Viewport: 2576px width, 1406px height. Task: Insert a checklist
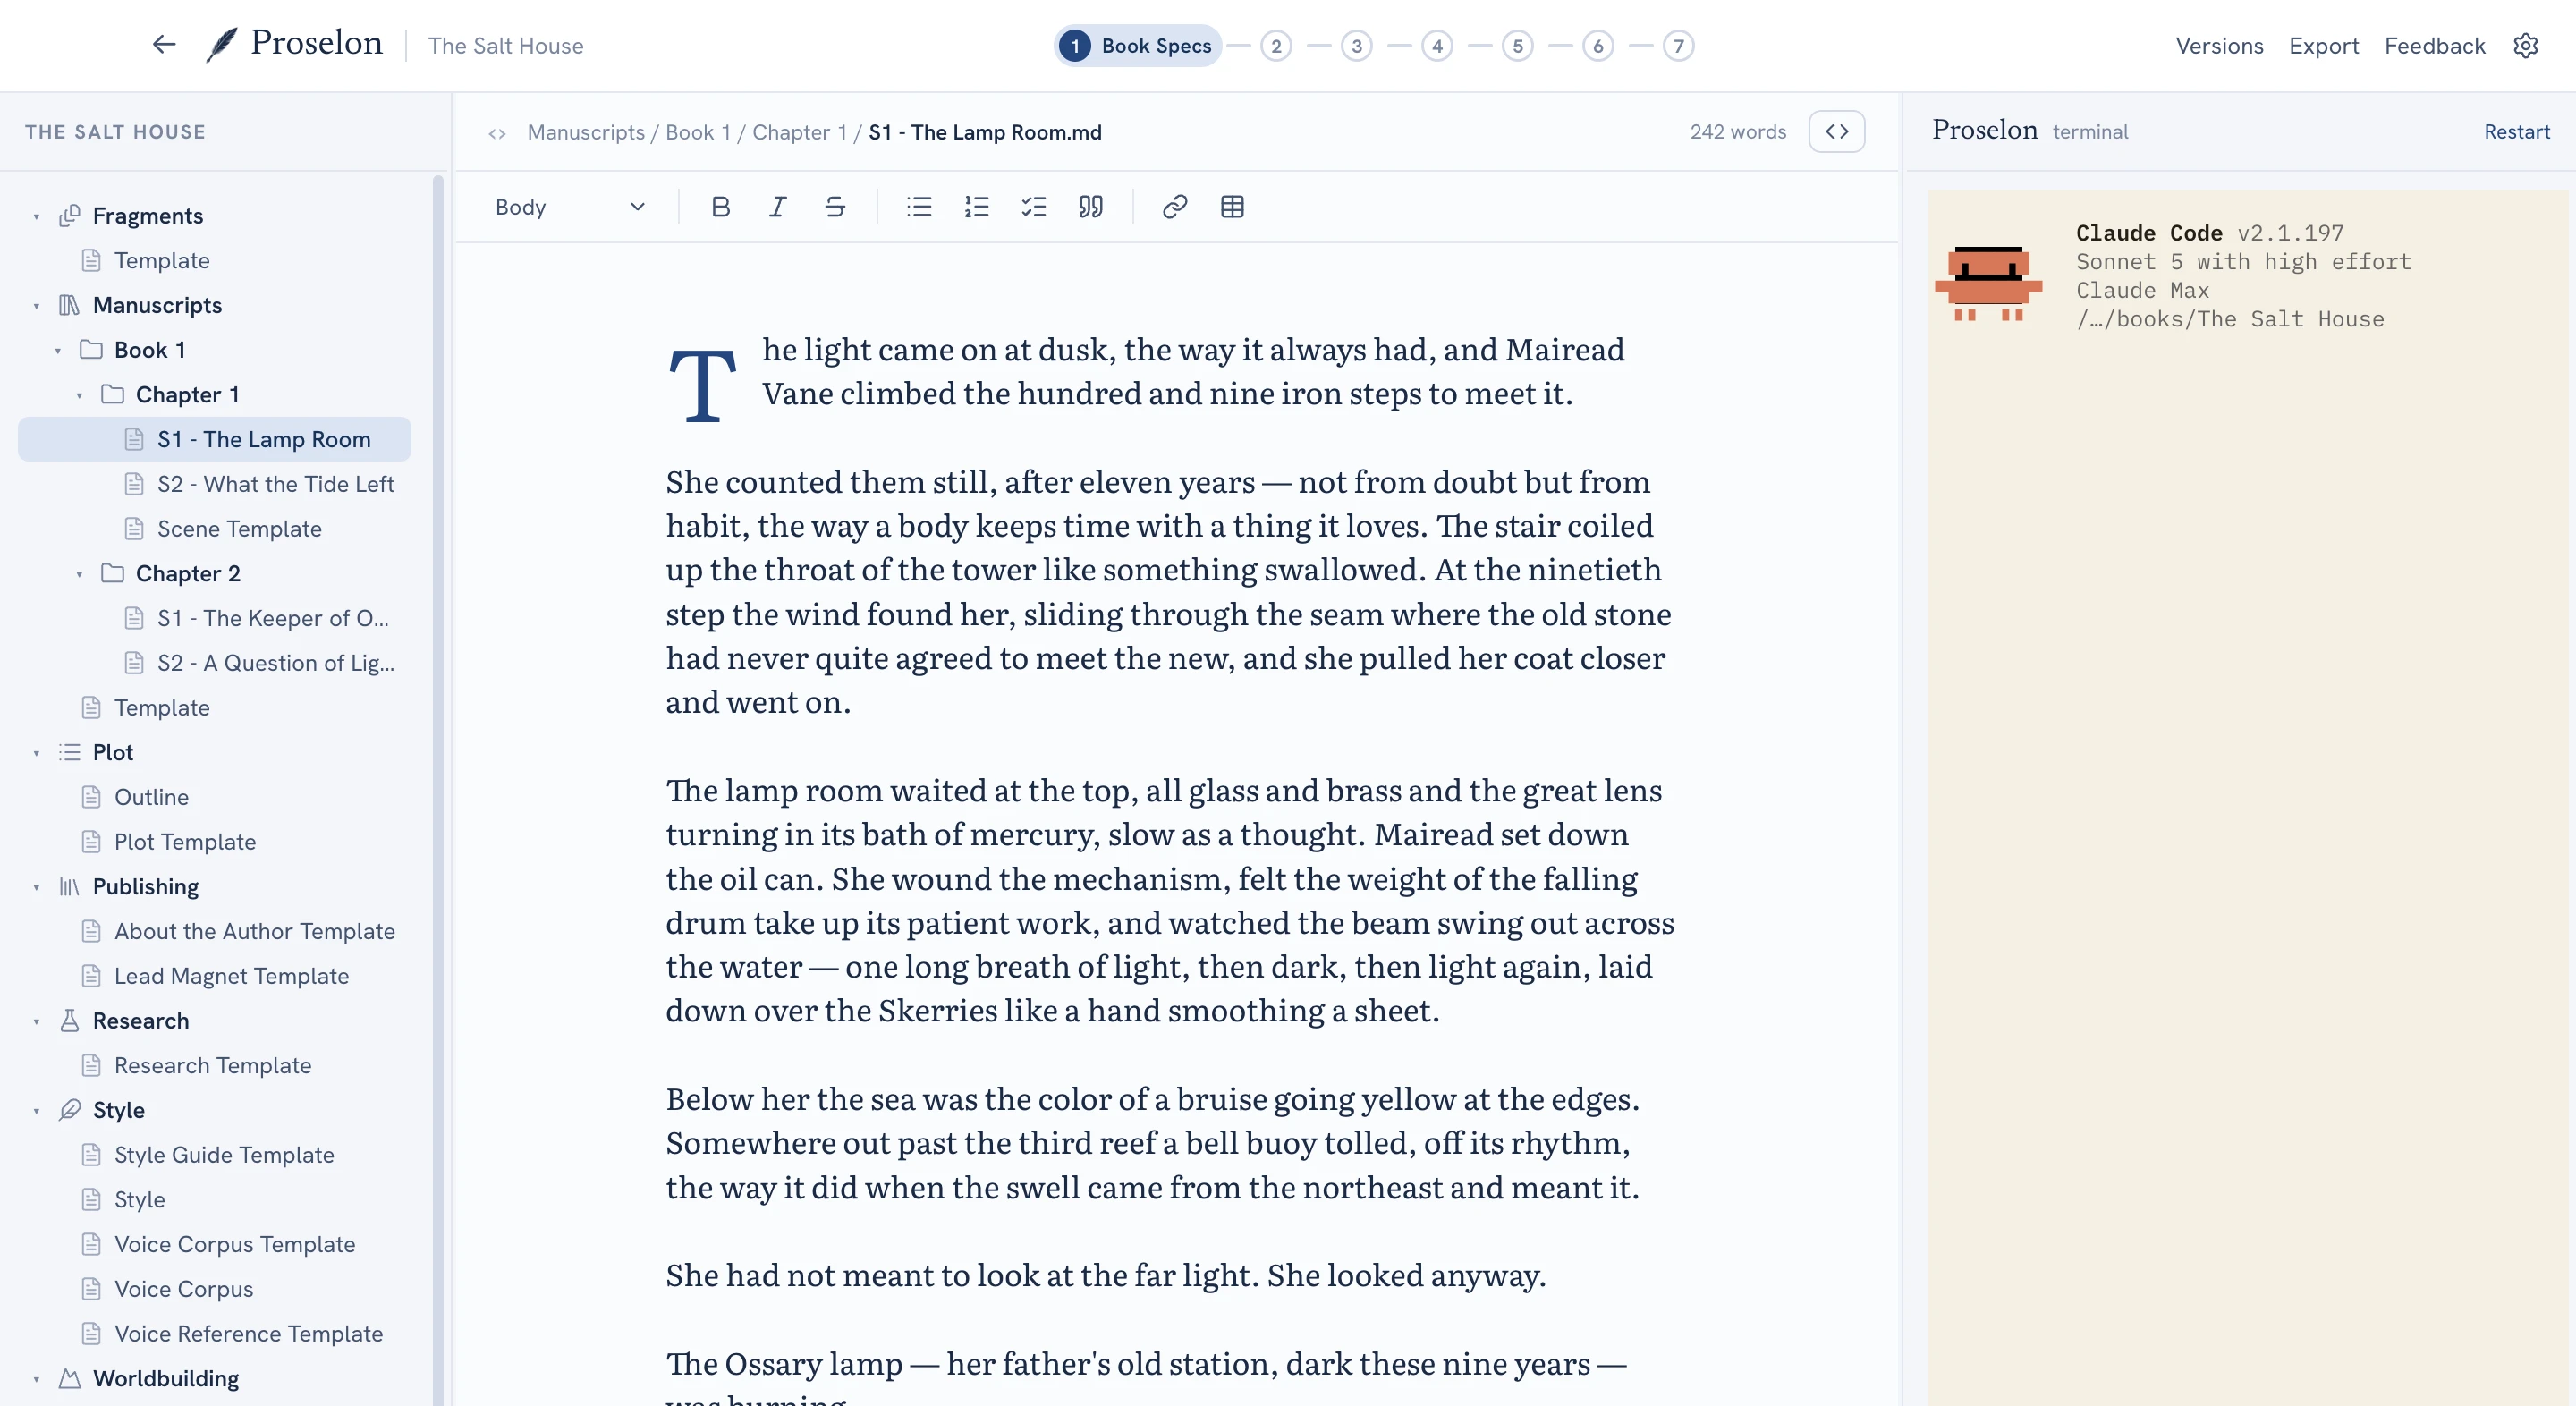[1034, 207]
